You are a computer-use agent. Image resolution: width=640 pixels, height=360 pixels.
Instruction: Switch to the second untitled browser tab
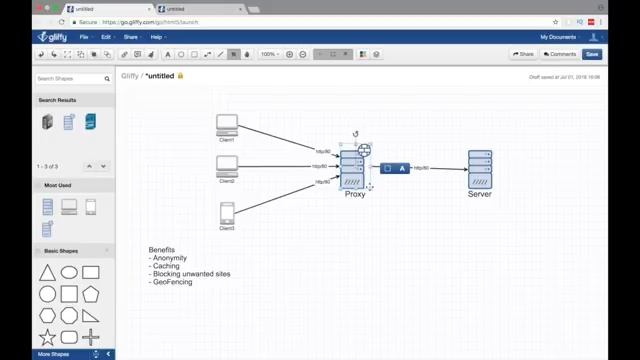(200, 9)
